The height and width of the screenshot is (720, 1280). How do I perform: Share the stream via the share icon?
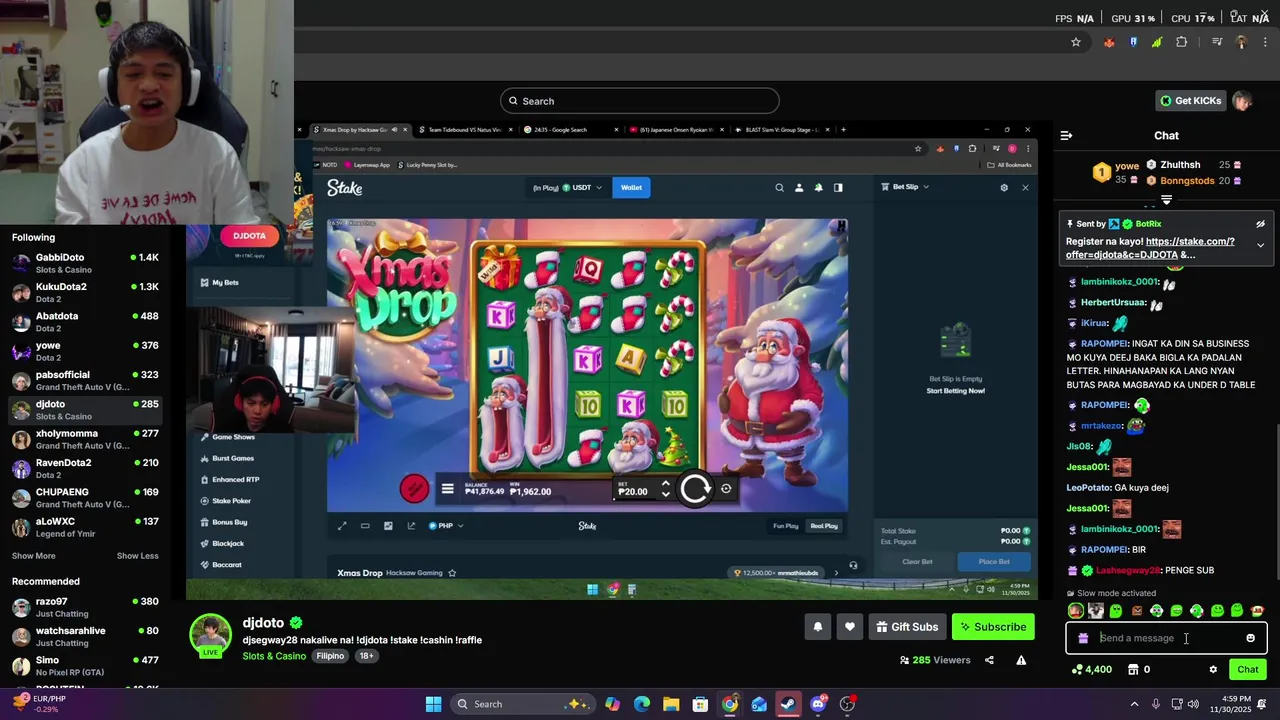tap(989, 660)
